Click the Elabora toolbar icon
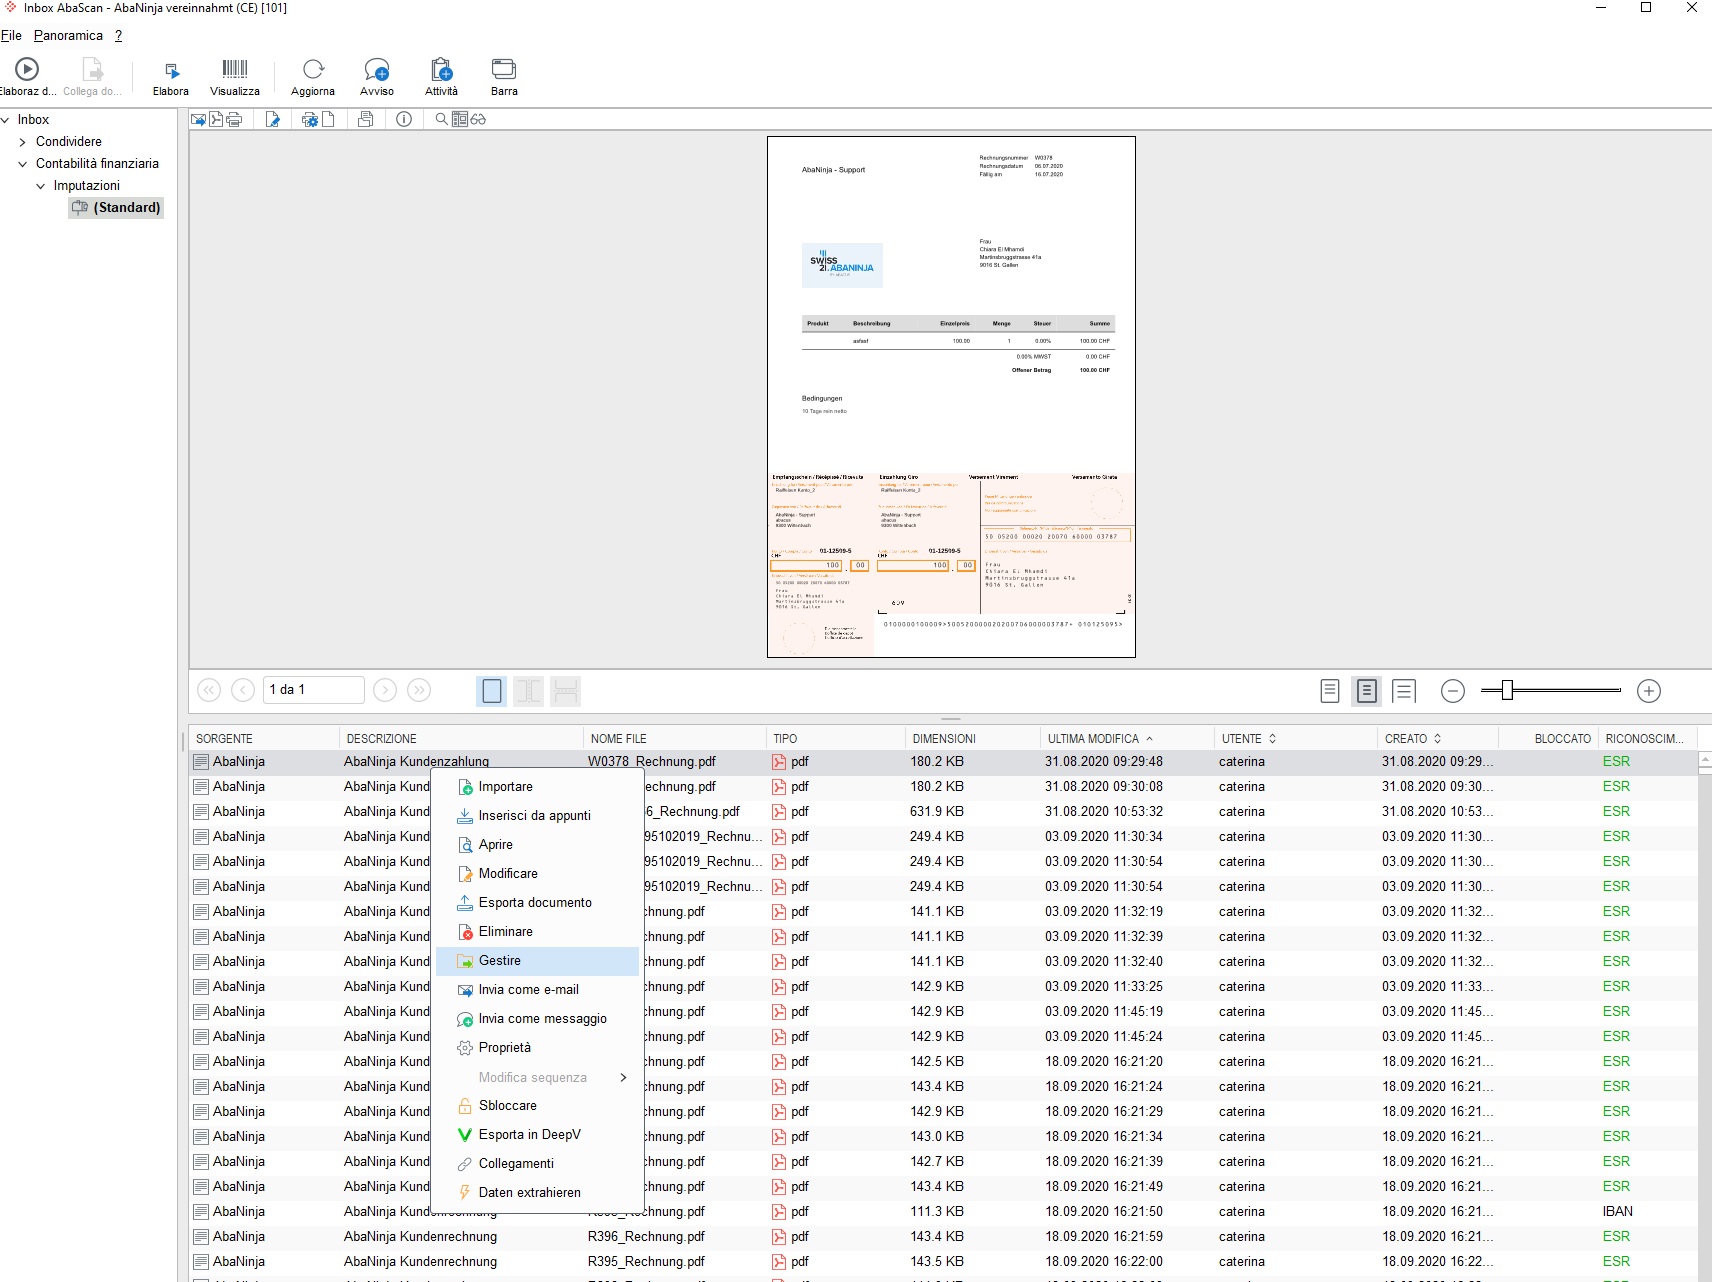1712x1282 pixels. pos(171,70)
